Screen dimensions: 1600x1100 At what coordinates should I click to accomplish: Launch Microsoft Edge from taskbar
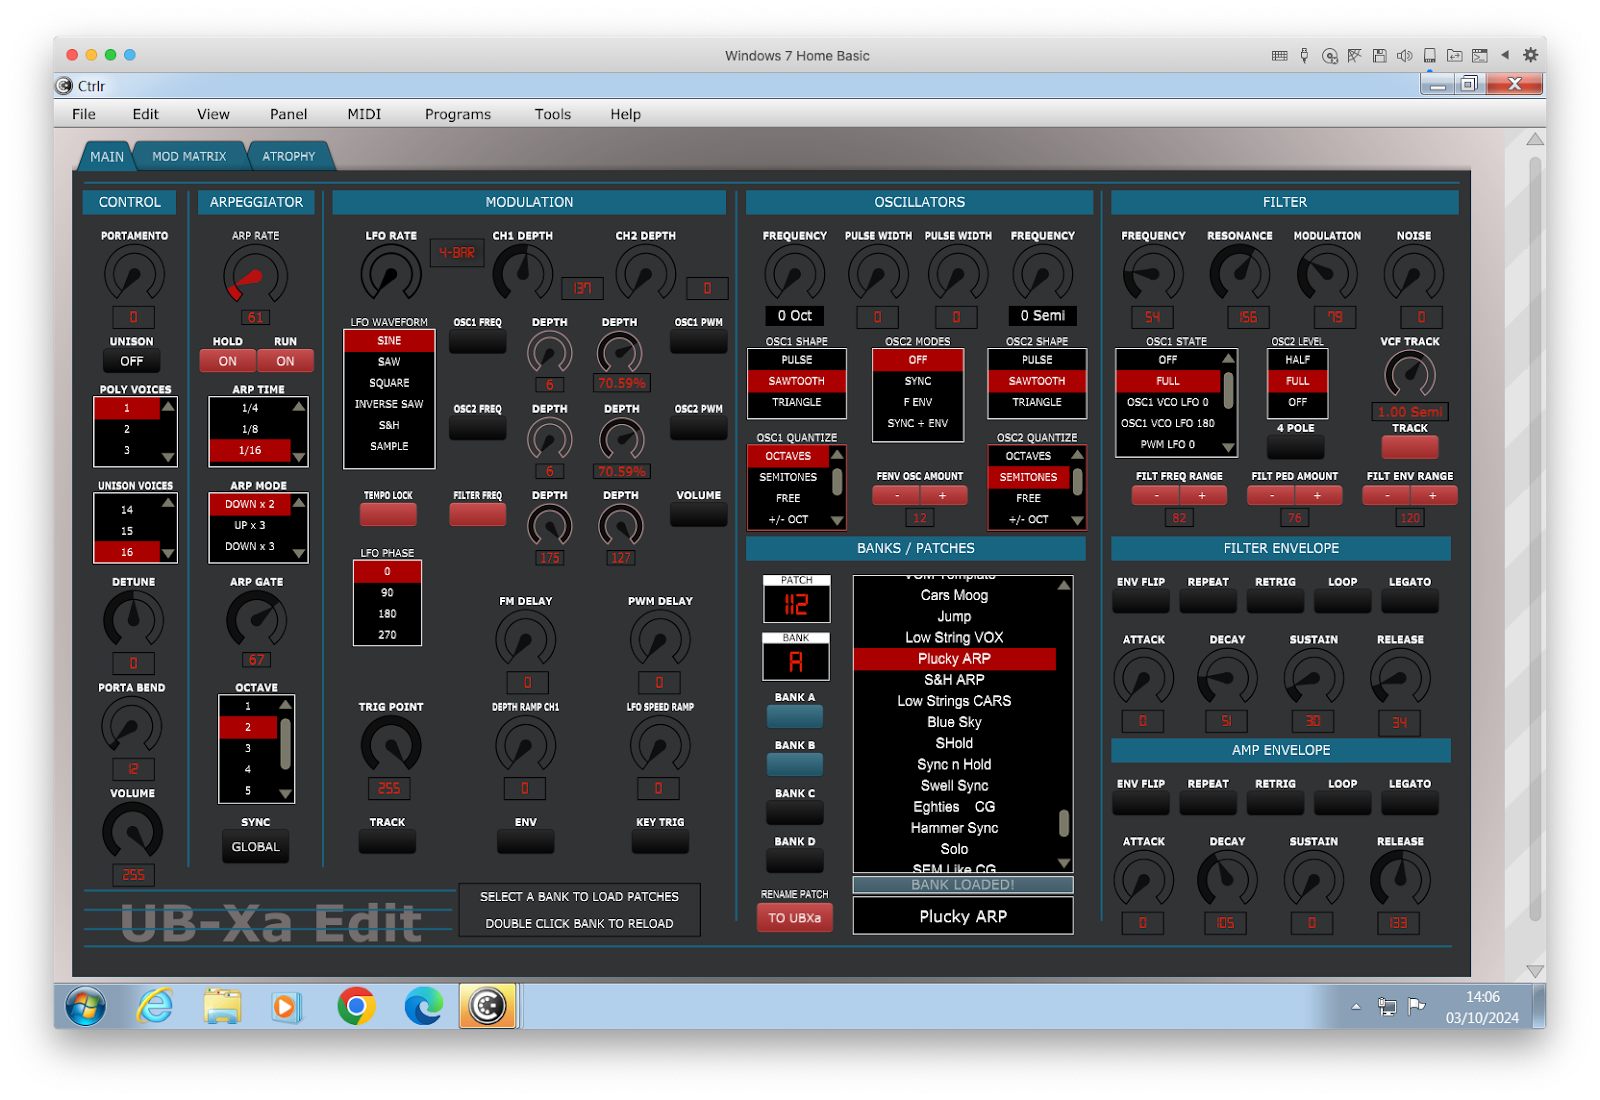coord(423,1006)
